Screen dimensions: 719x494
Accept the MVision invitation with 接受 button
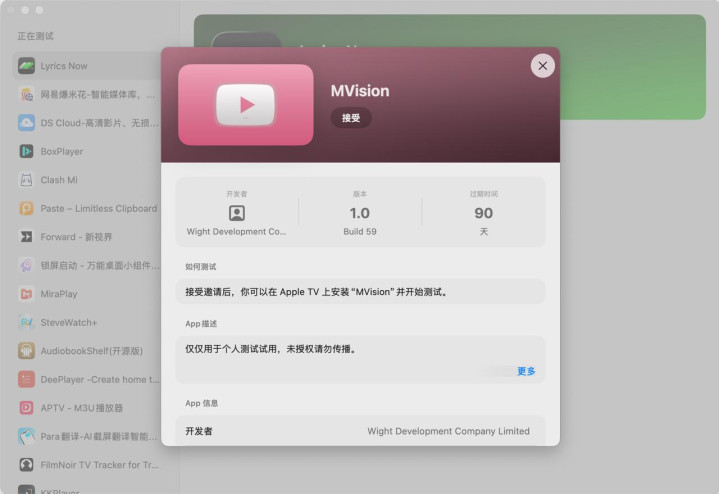[x=351, y=118]
